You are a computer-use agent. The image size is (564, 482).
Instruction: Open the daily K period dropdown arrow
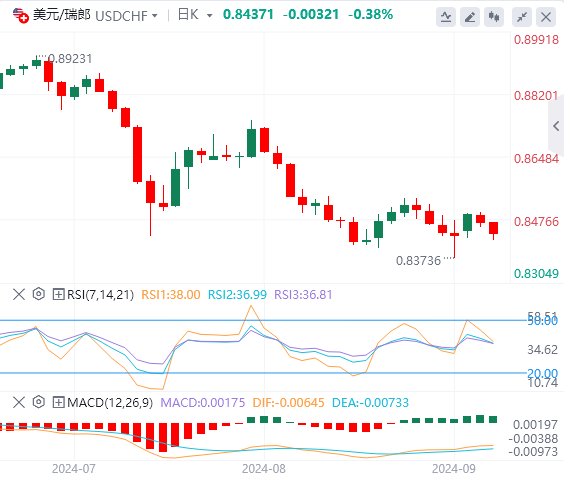[209, 16]
